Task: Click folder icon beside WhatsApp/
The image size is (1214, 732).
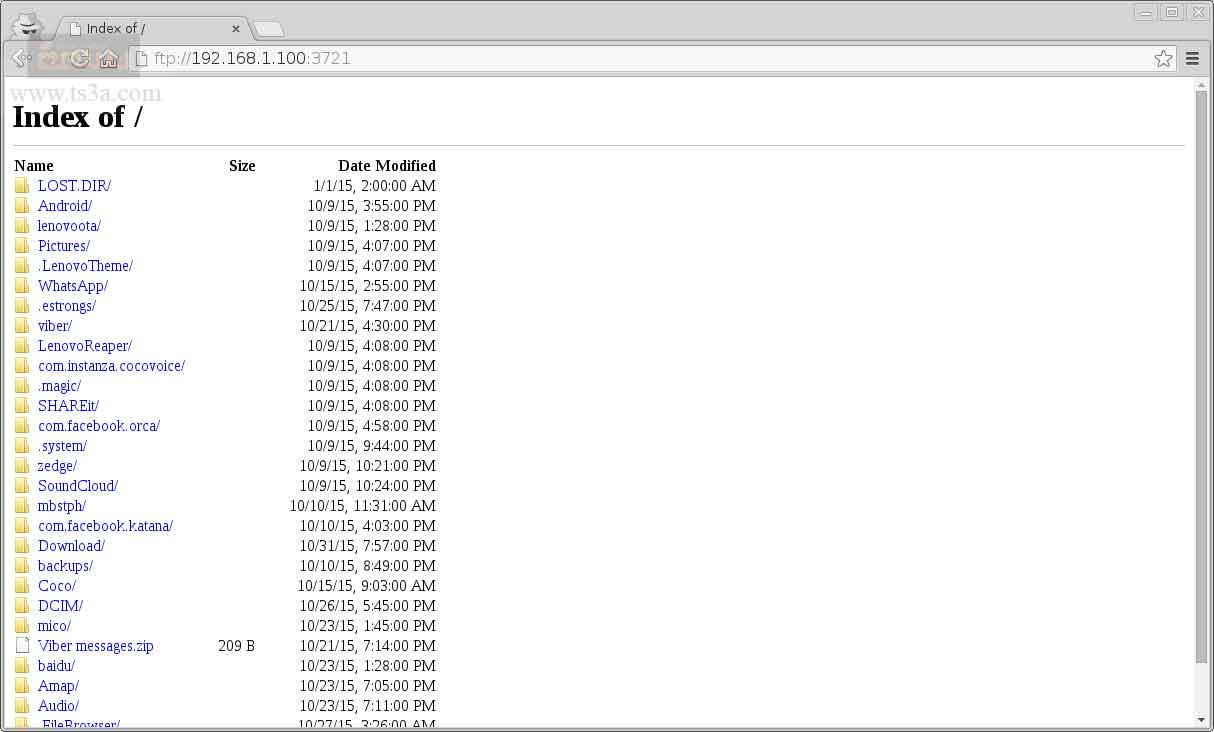Action: [x=22, y=286]
